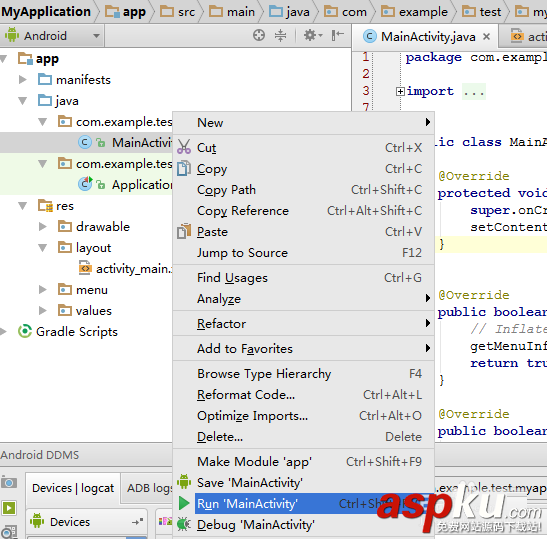The height and width of the screenshot is (539, 547).
Task: Collapse the first com.example.test package
Action: (x=43, y=122)
